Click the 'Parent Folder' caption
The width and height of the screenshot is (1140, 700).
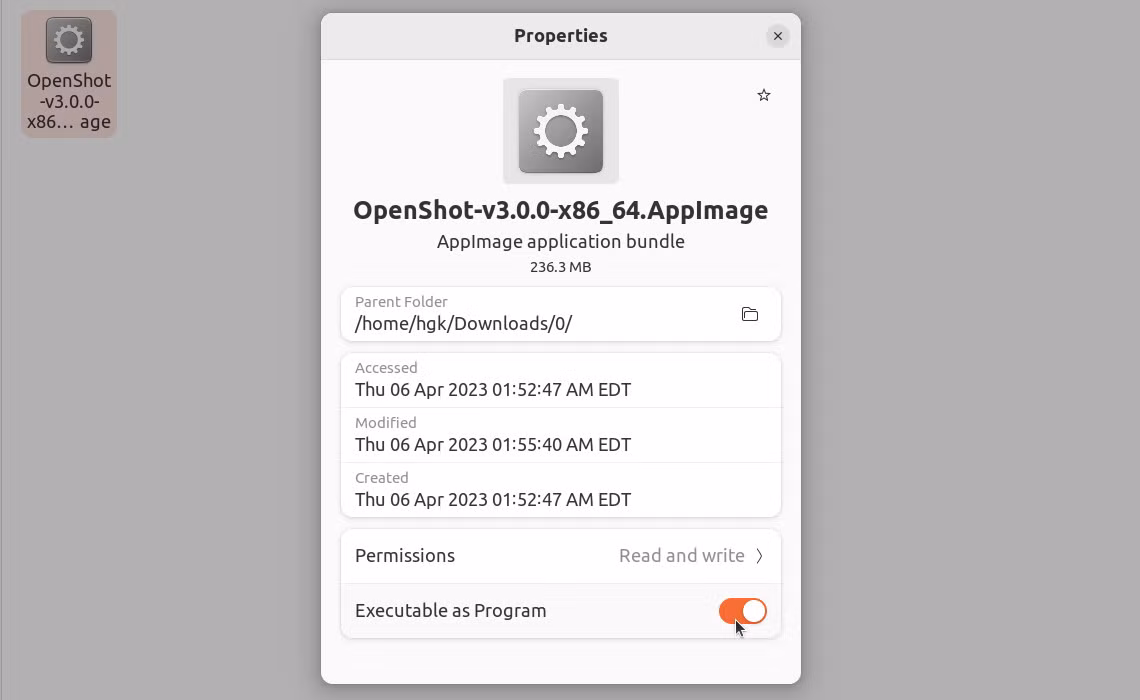[401, 302]
